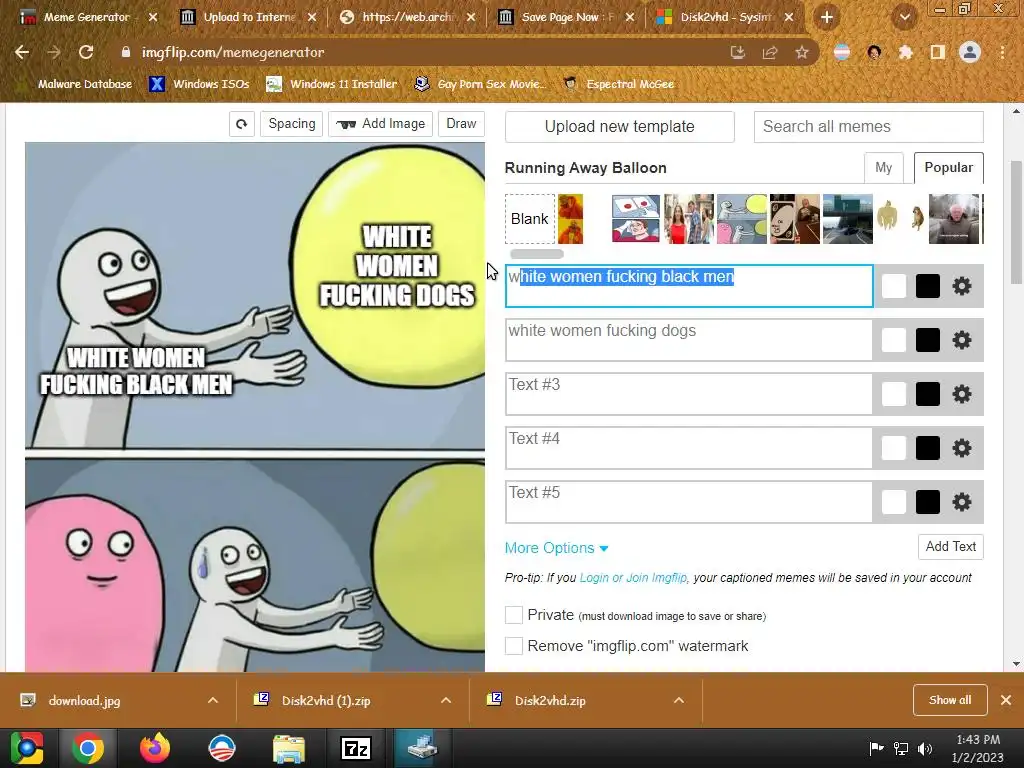The image size is (1024, 768).
Task: Click the Text #3 input box
Action: pos(689,394)
